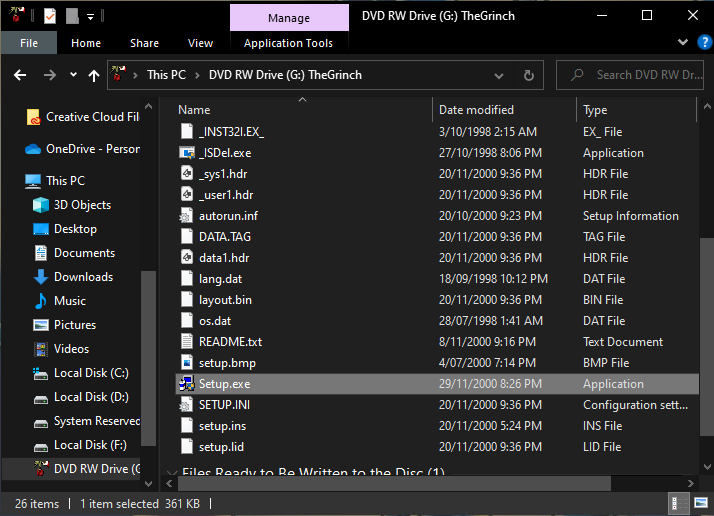Collapse Files Ready to Be Written group
This screenshot has height=516, width=714.
[x=172, y=473]
